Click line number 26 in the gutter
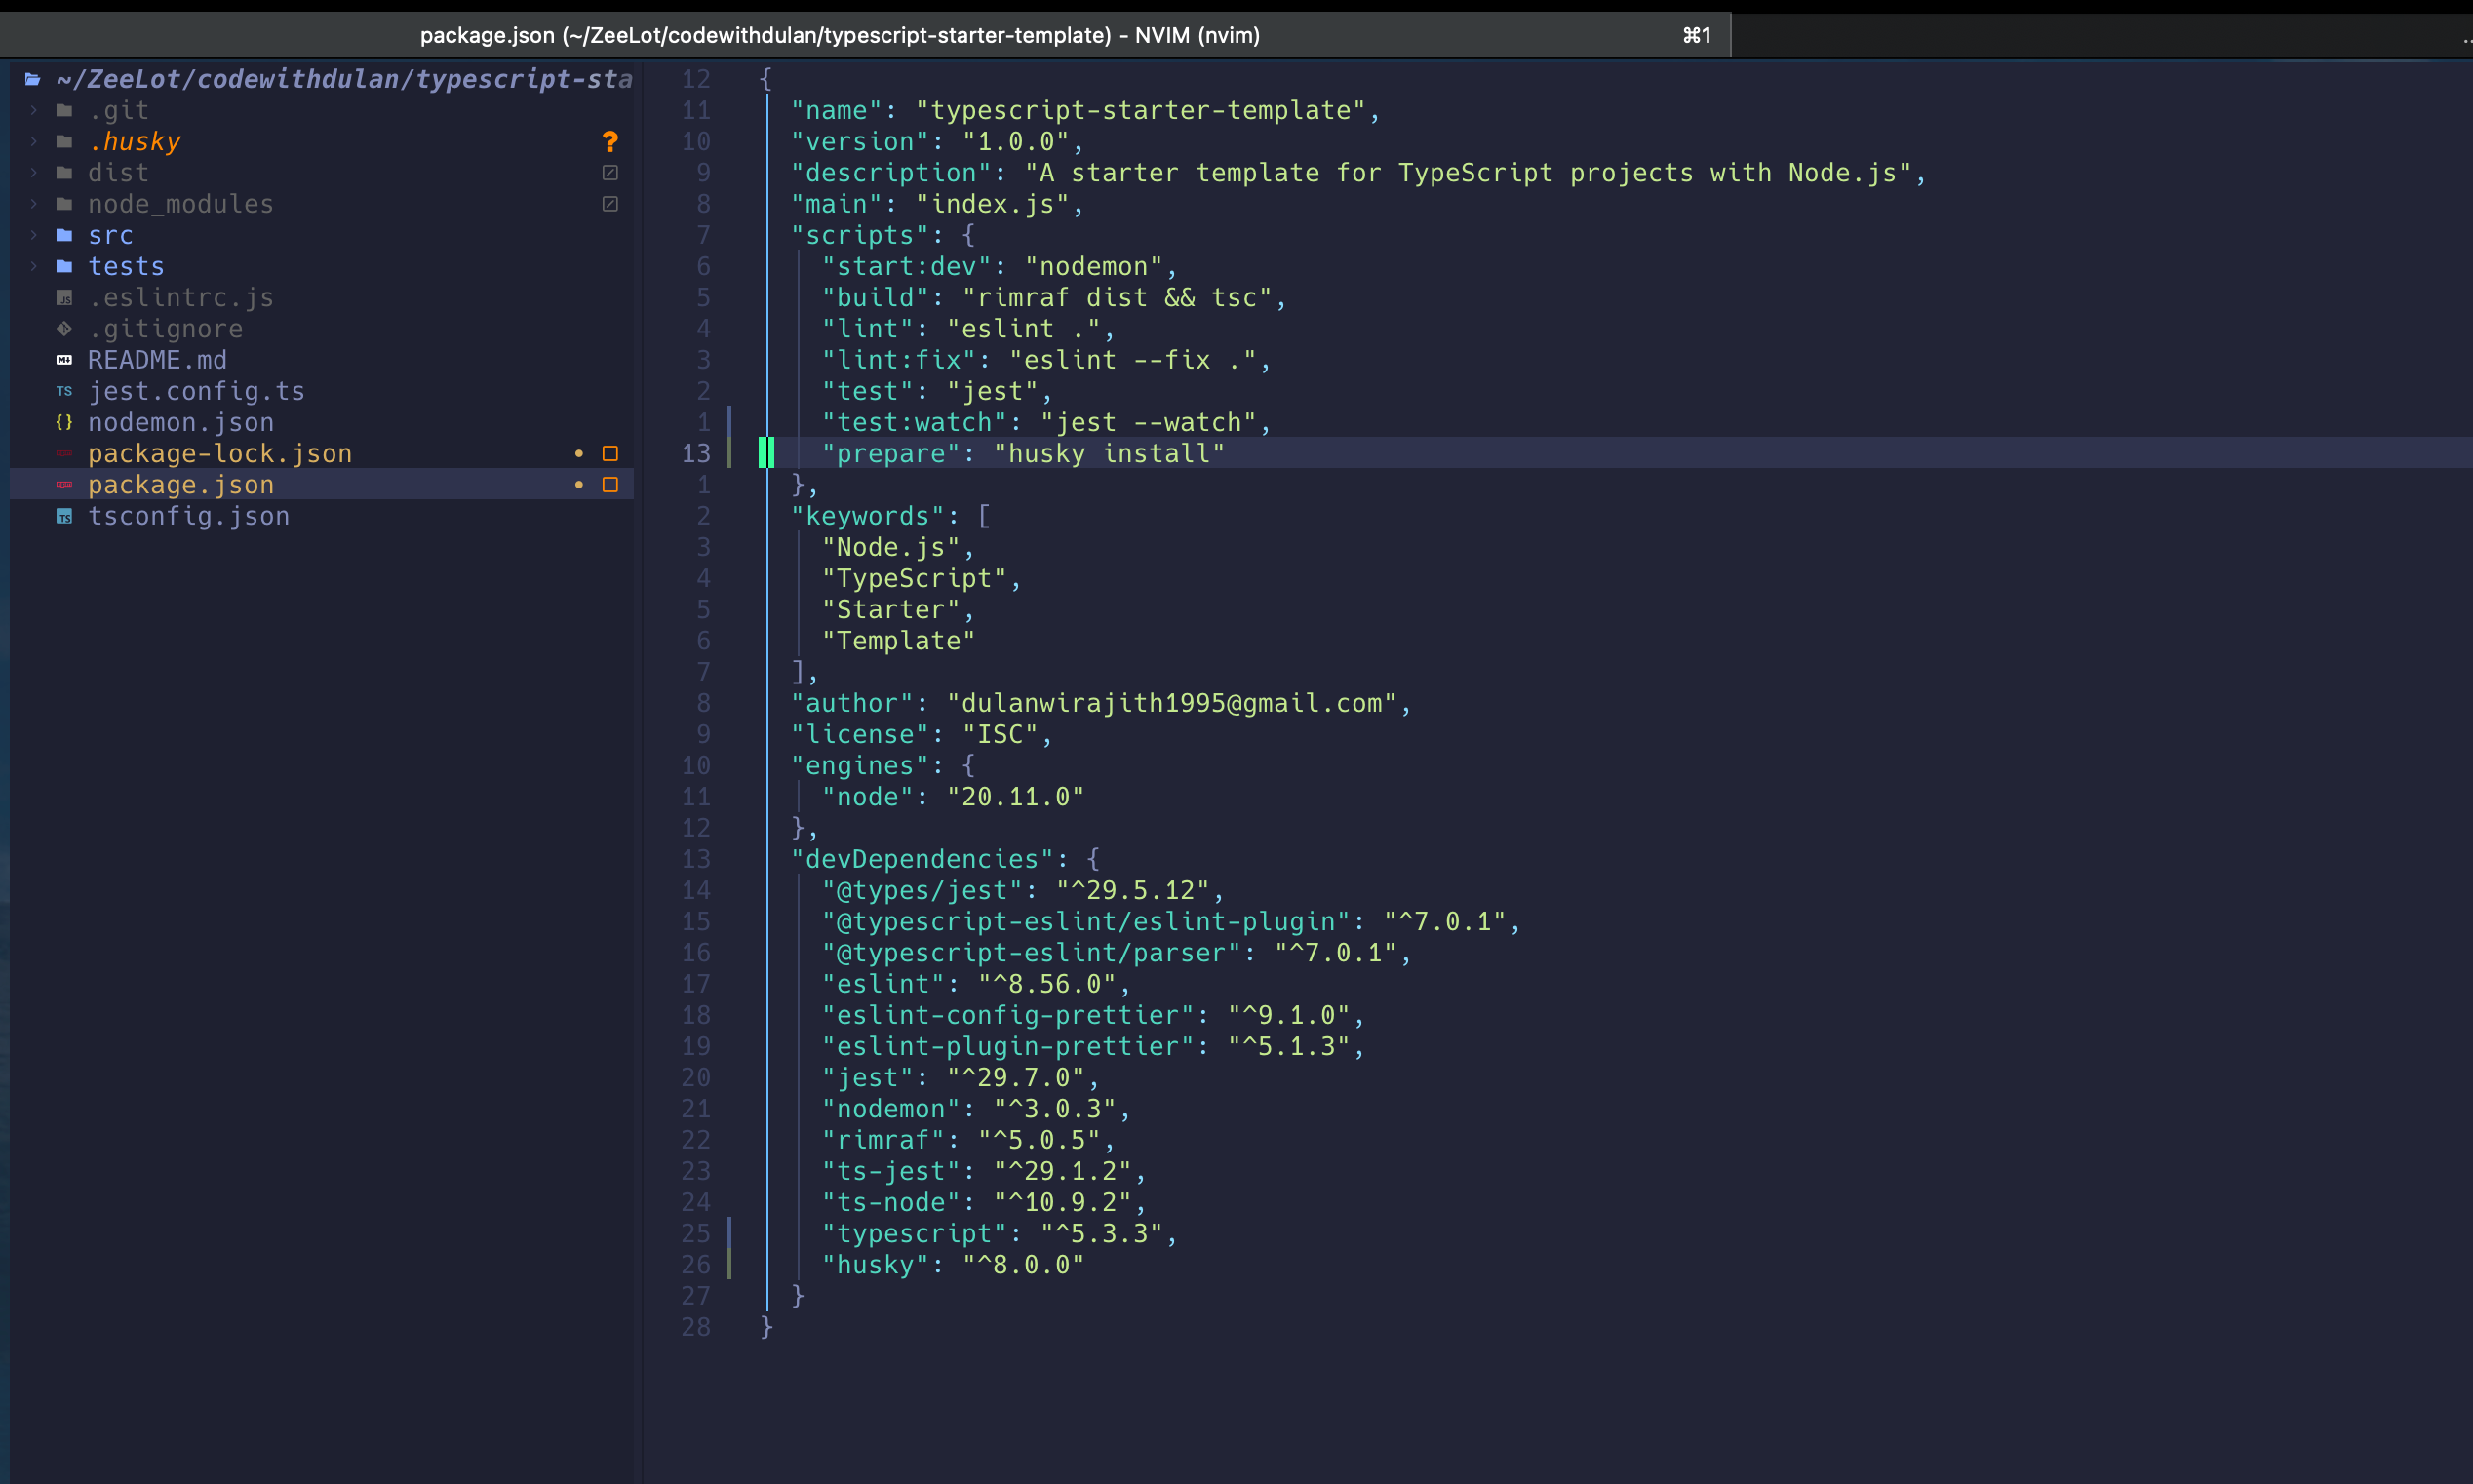 (696, 1265)
